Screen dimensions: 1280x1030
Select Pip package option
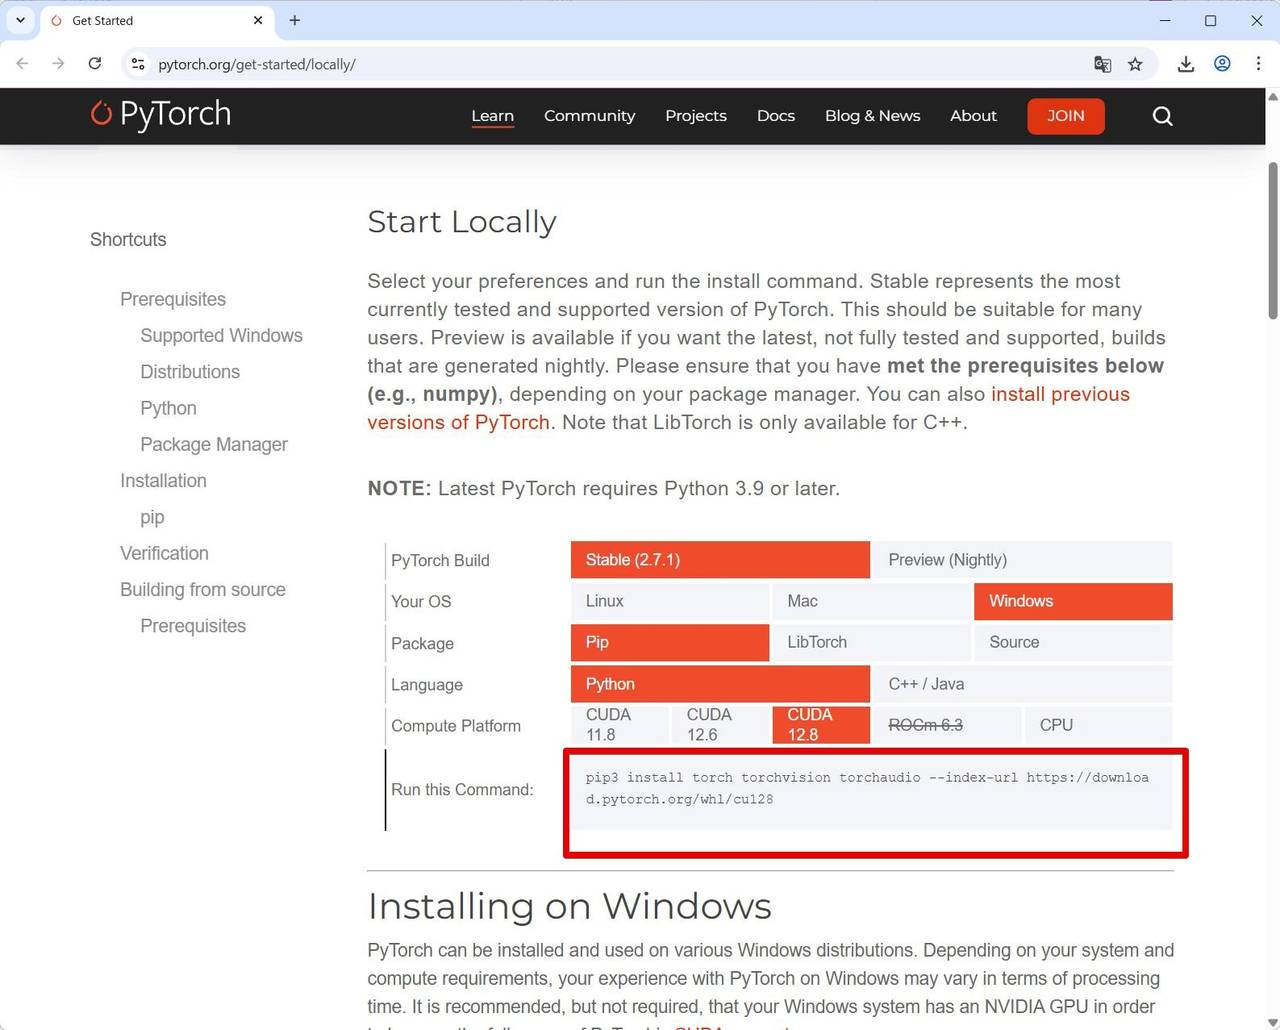coord(670,643)
